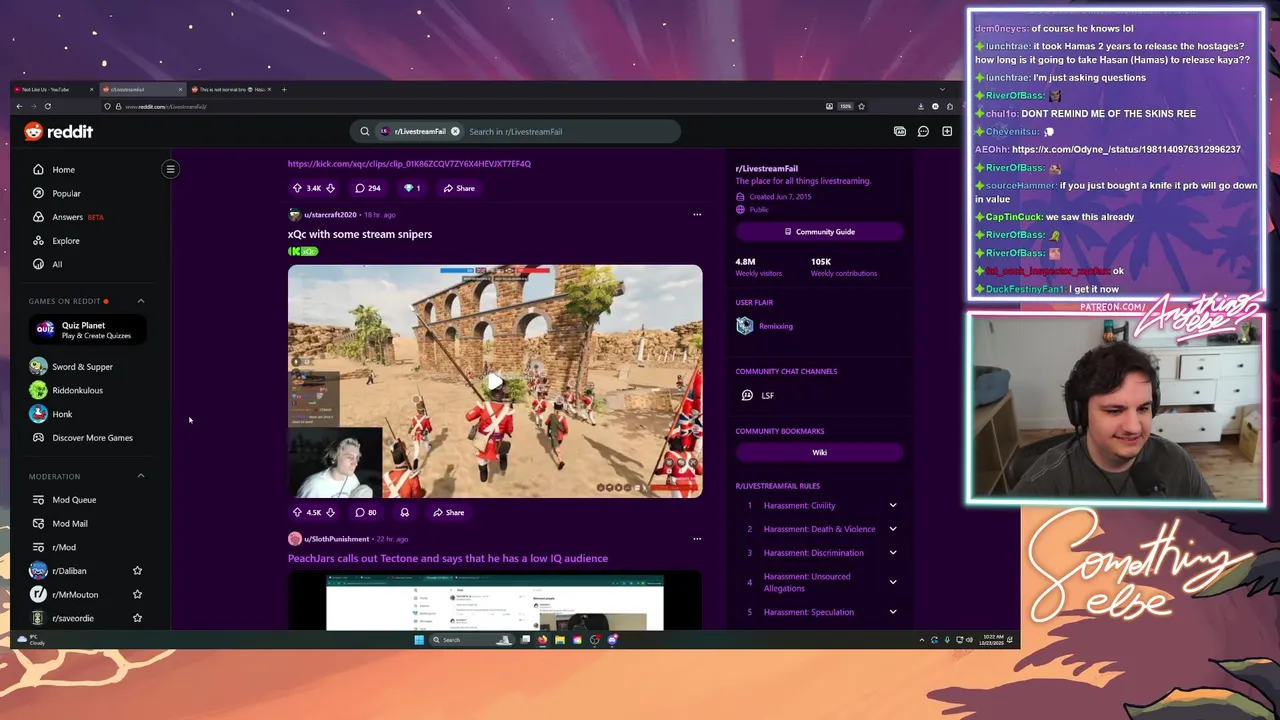Collapse the sidebar with hamburger button
Viewport: 1280px width, 720px height.
(171, 169)
